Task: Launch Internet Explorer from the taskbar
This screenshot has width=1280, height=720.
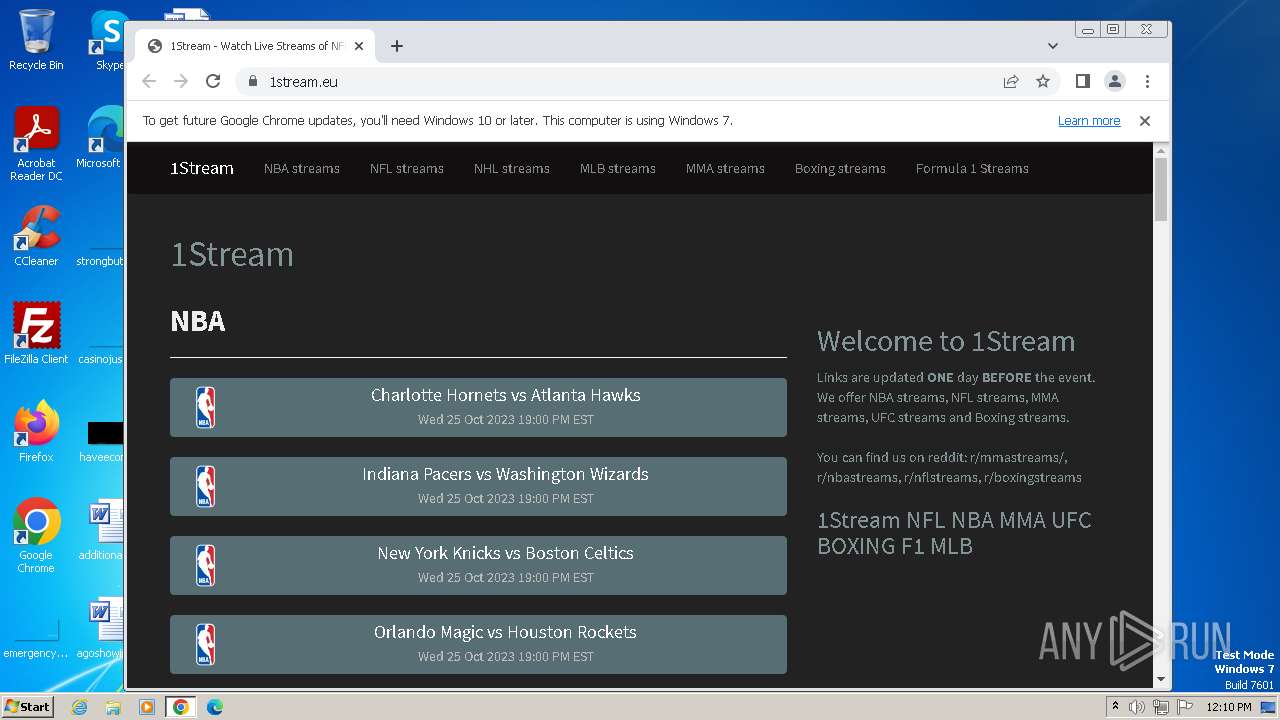Action: [x=79, y=707]
